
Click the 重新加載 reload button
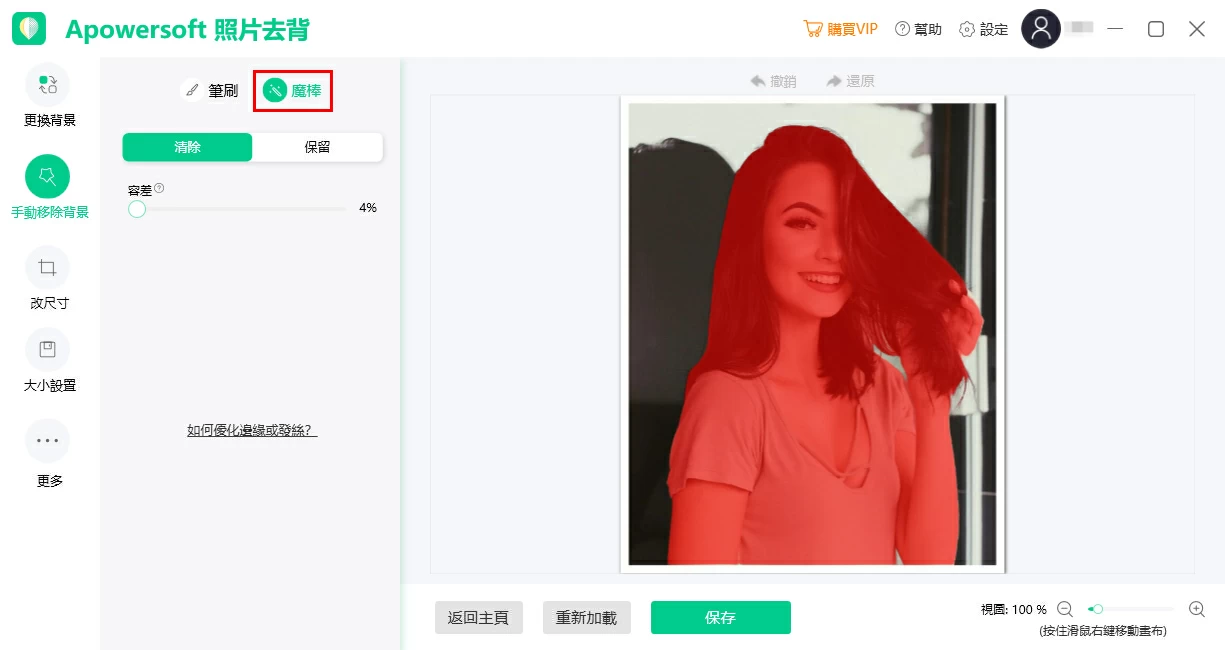pyautogui.click(x=587, y=617)
